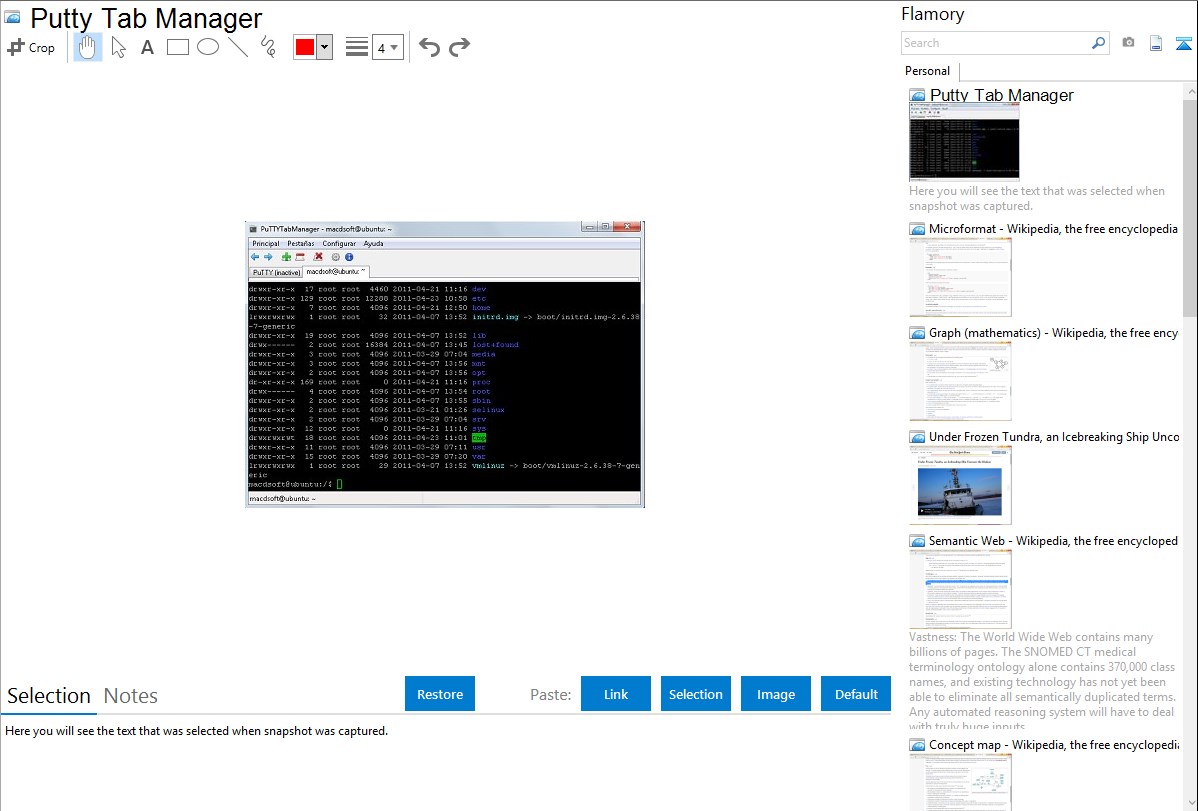Click the Configurar menu in PuTTY screenshot

click(338, 244)
